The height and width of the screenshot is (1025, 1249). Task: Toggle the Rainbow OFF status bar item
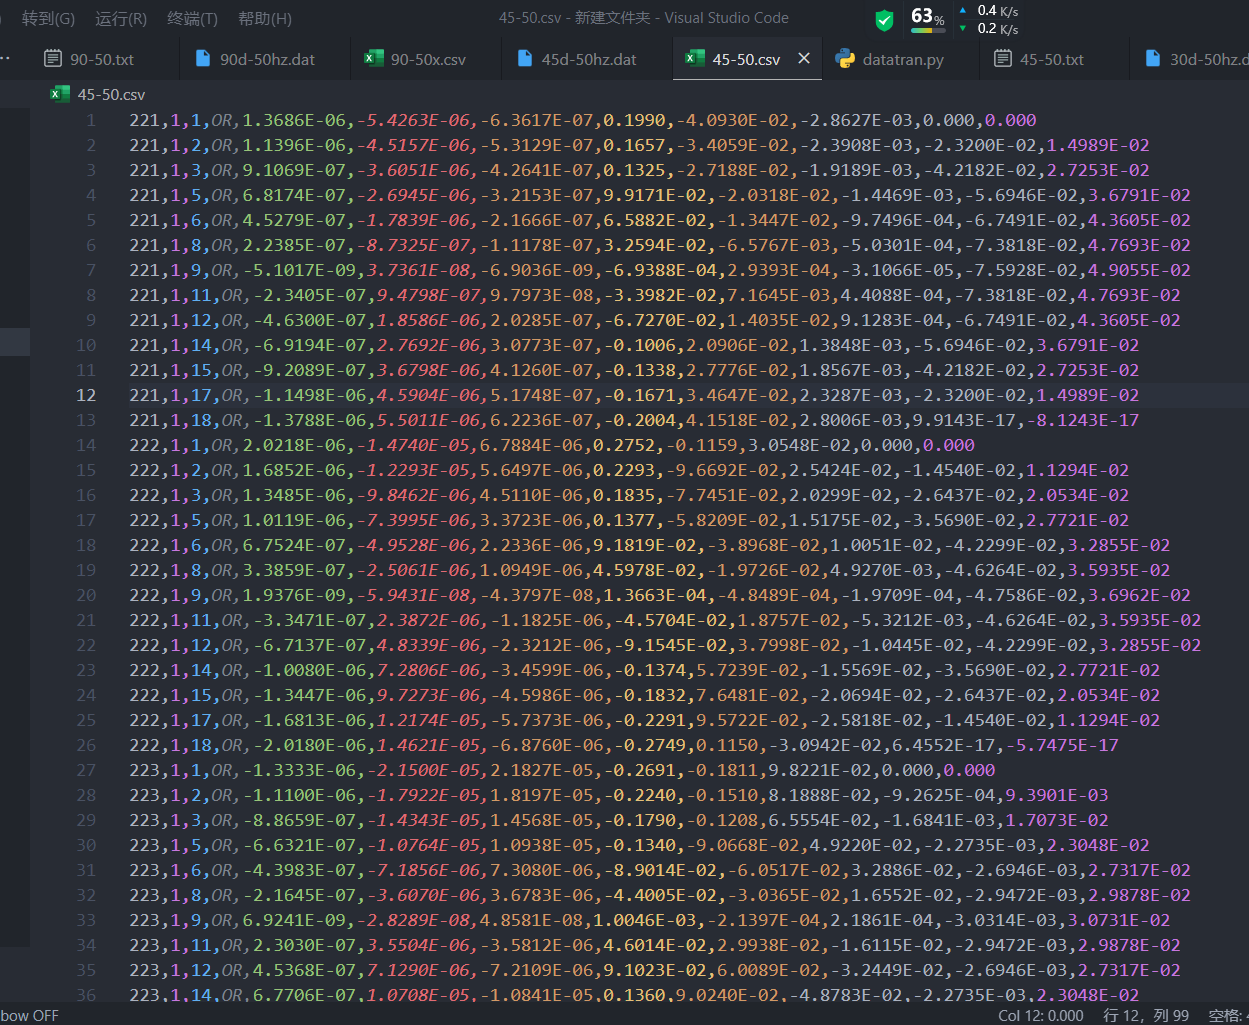(29, 1015)
